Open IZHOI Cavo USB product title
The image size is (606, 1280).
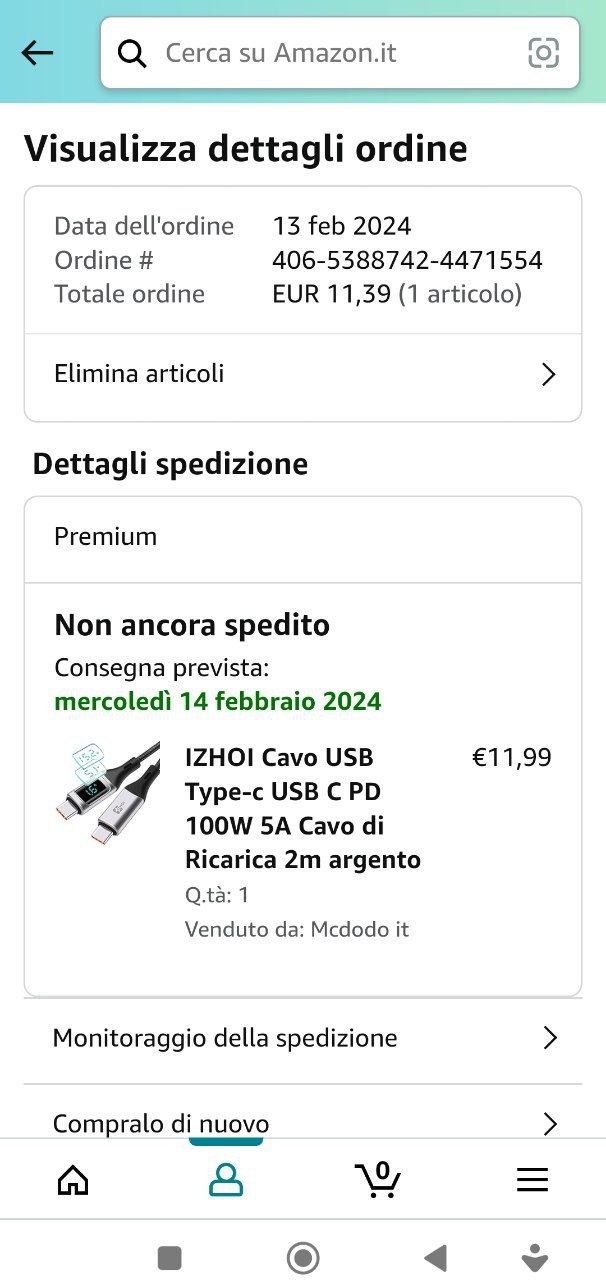[x=302, y=808]
